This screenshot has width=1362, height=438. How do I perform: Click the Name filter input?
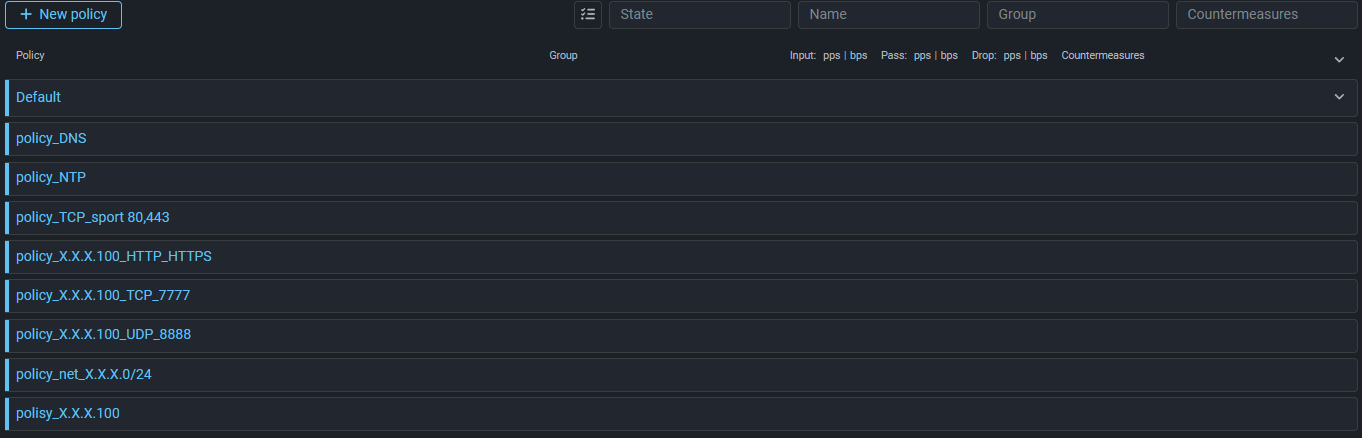click(x=888, y=15)
